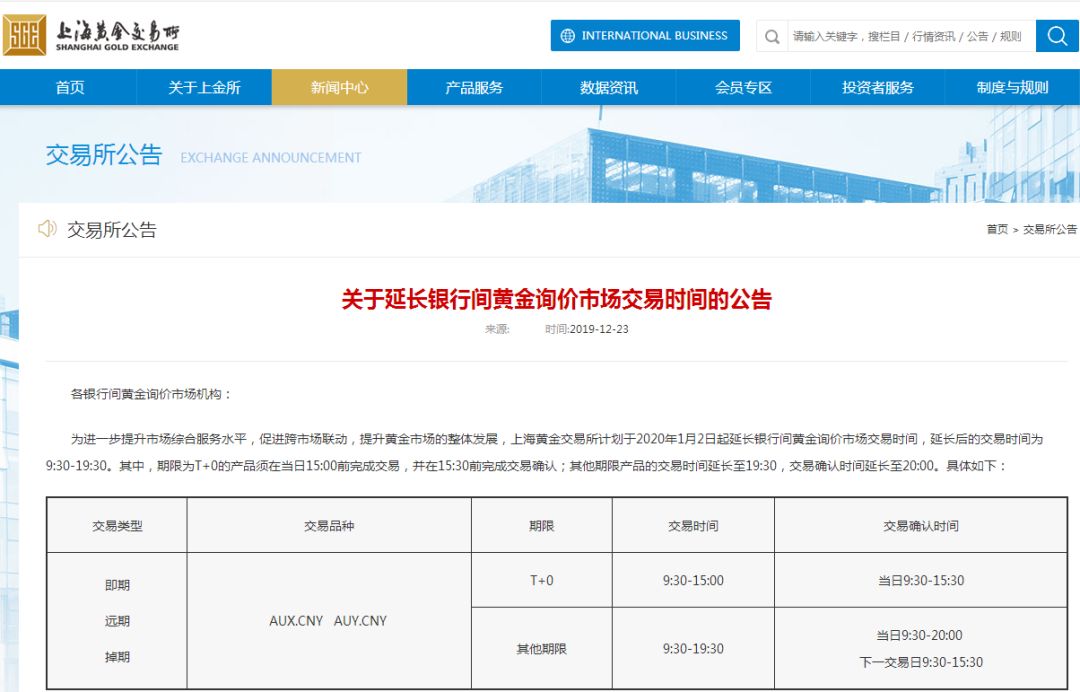Click the blue search magnifier button
Screen dimensions: 1080x692
(1057, 36)
